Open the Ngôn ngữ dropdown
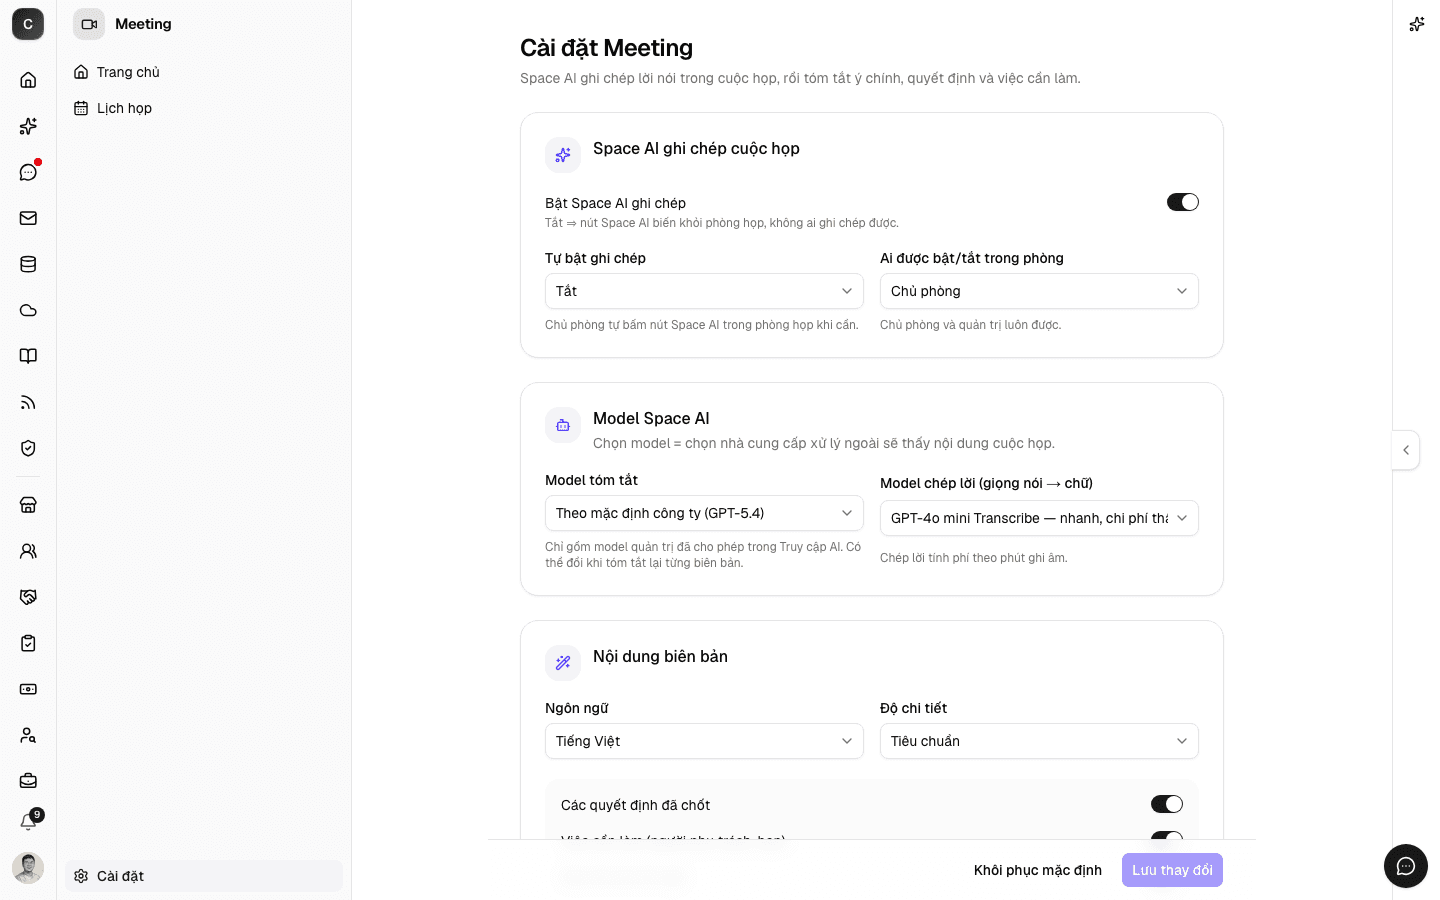The width and height of the screenshot is (1440, 900). coord(704,741)
